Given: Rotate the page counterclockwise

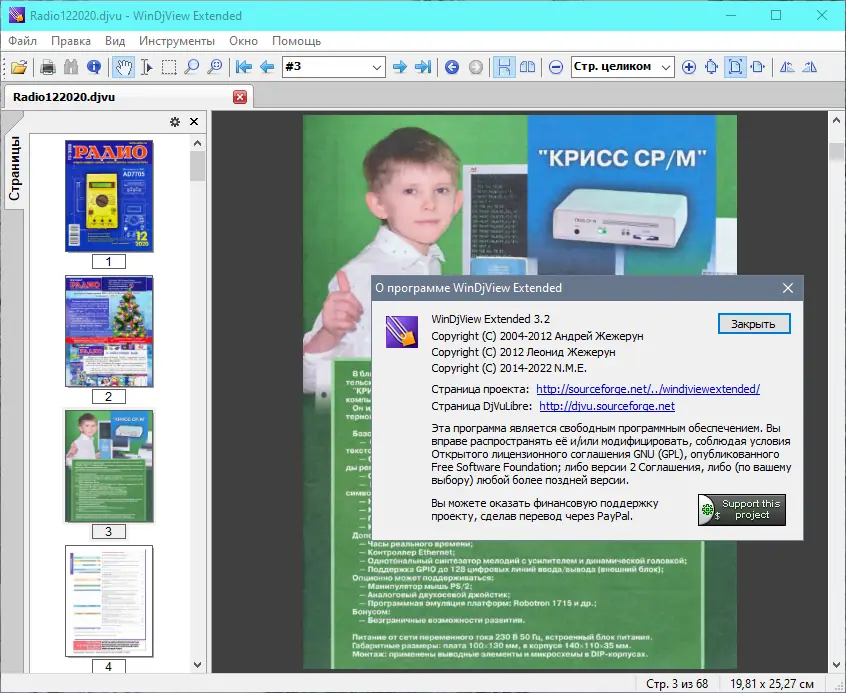Looking at the screenshot, I should (x=787, y=67).
